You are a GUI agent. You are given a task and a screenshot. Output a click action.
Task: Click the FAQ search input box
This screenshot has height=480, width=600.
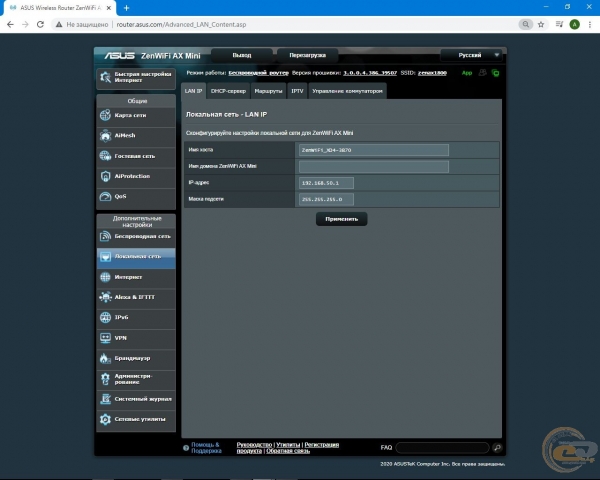click(x=442, y=447)
